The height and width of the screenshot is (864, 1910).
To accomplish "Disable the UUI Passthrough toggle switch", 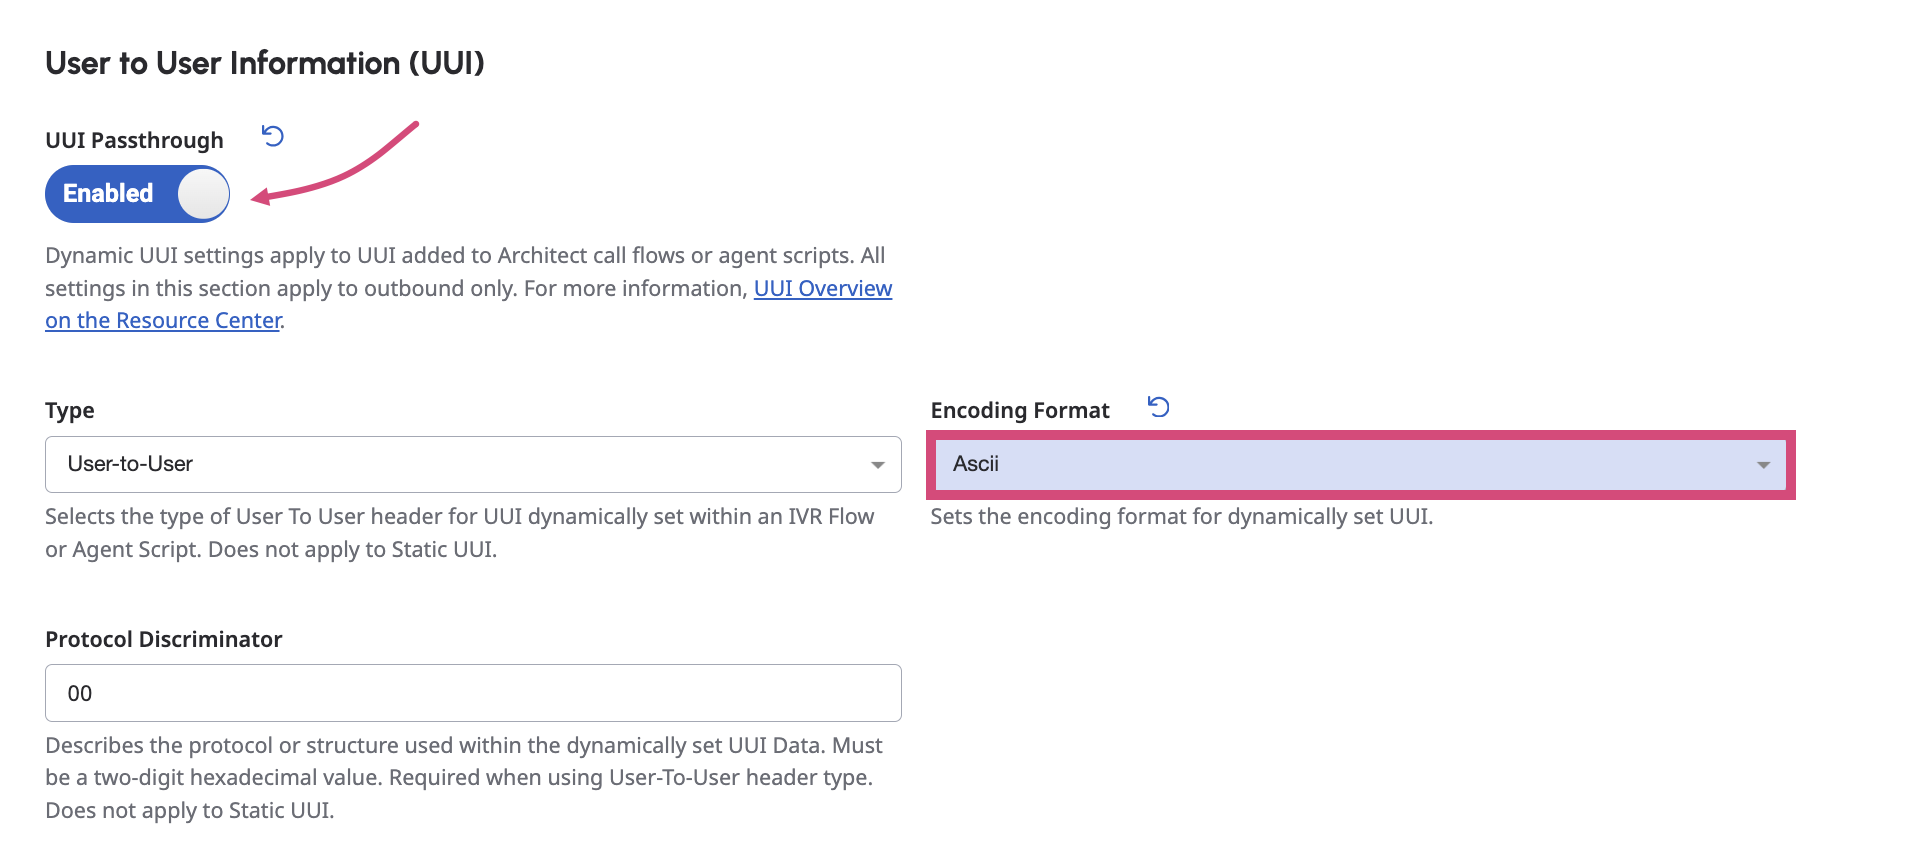I will coord(137,194).
